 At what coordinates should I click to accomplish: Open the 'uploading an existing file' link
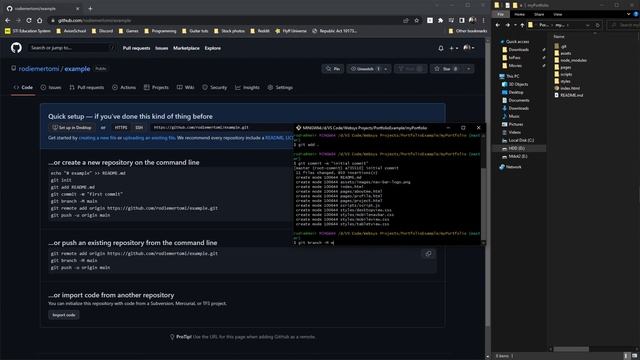point(149,138)
